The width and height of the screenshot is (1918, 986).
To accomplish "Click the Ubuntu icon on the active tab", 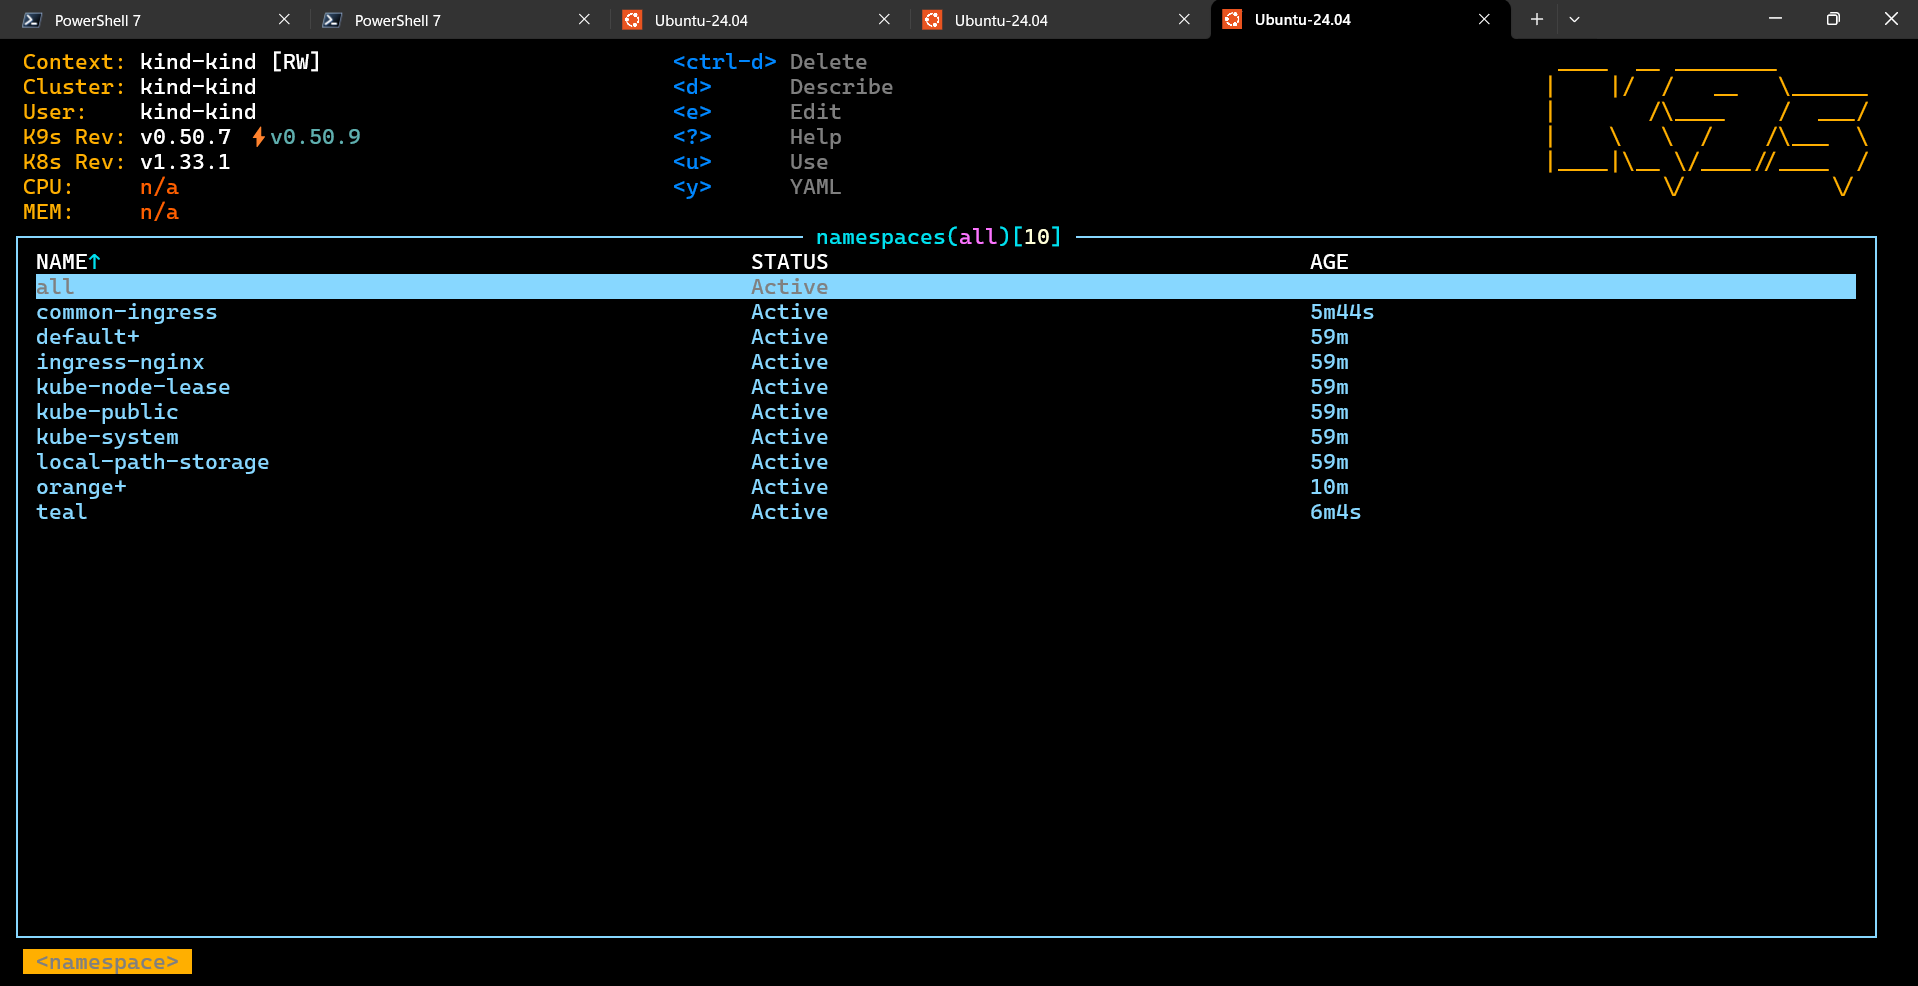I will pyautogui.click(x=1232, y=20).
